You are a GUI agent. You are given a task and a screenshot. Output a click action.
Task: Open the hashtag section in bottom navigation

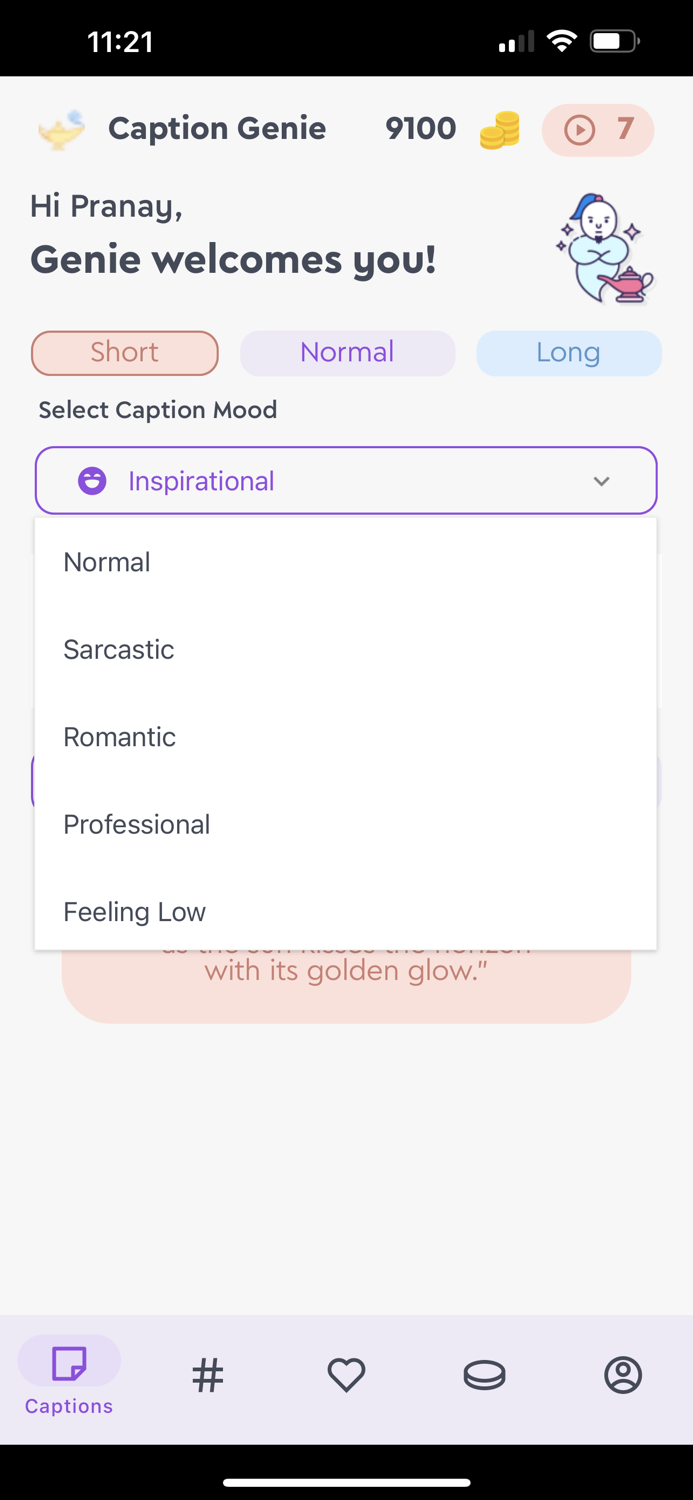207,1375
